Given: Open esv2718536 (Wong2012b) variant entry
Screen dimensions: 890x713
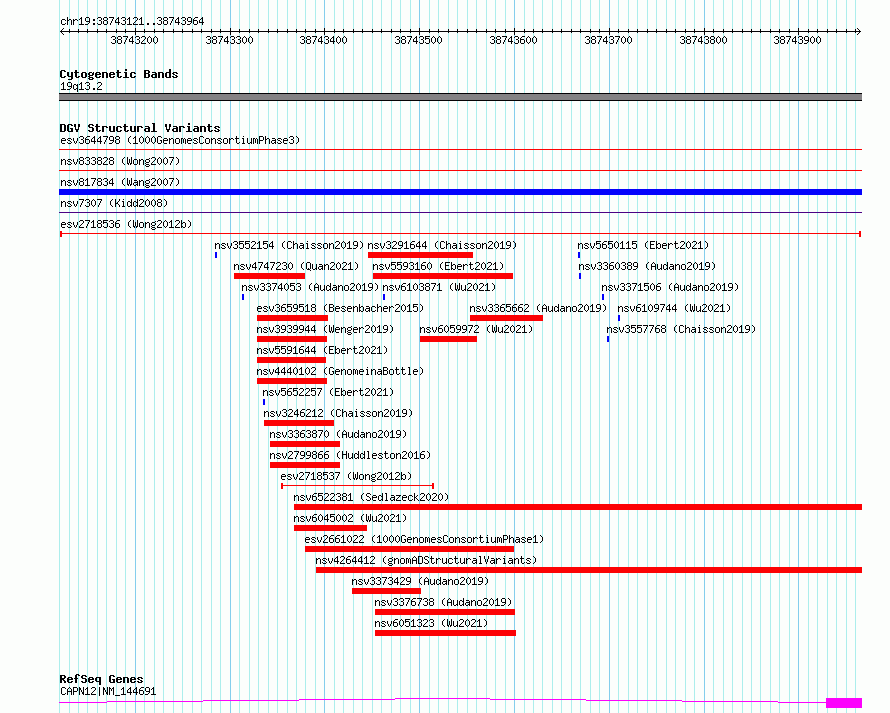Looking at the screenshot, I should 126,224.
